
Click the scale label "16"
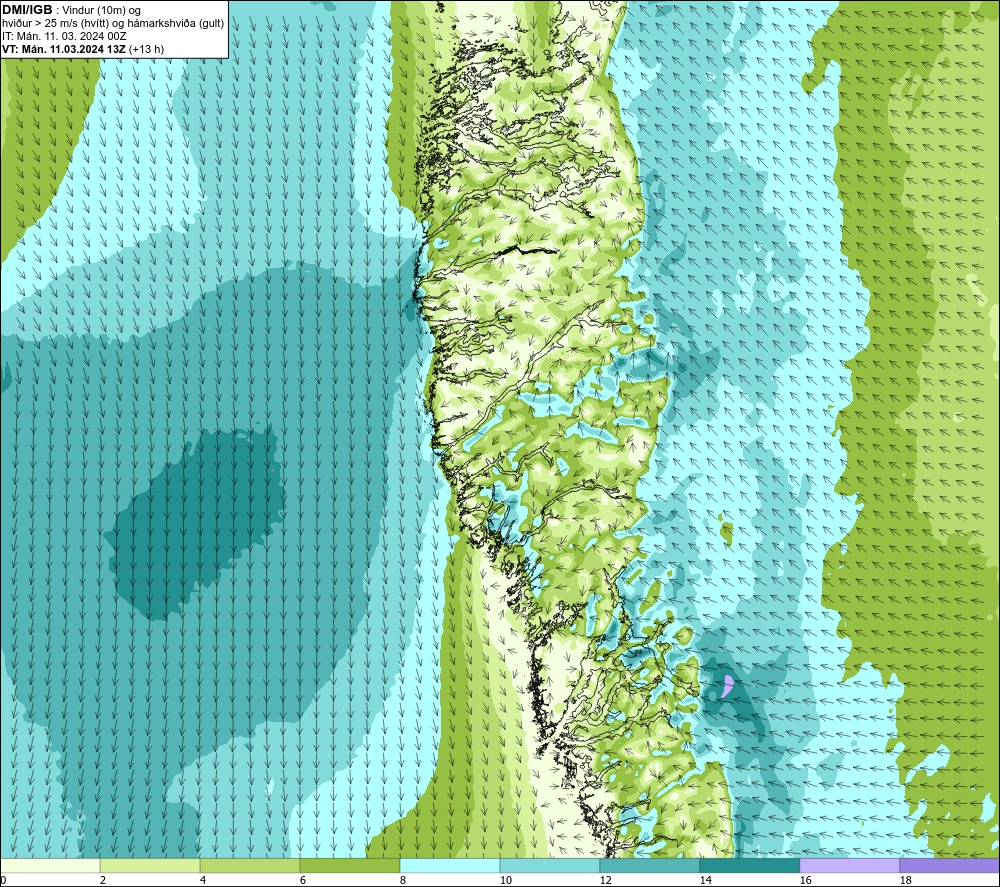pyautogui.click(x=805, y=881)
